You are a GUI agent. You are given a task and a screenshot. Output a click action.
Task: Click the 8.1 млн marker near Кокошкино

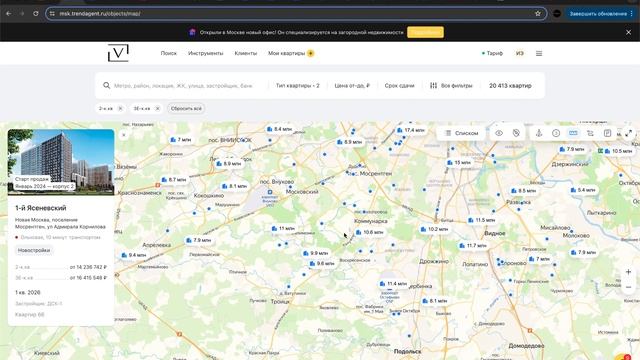point(235,186)
